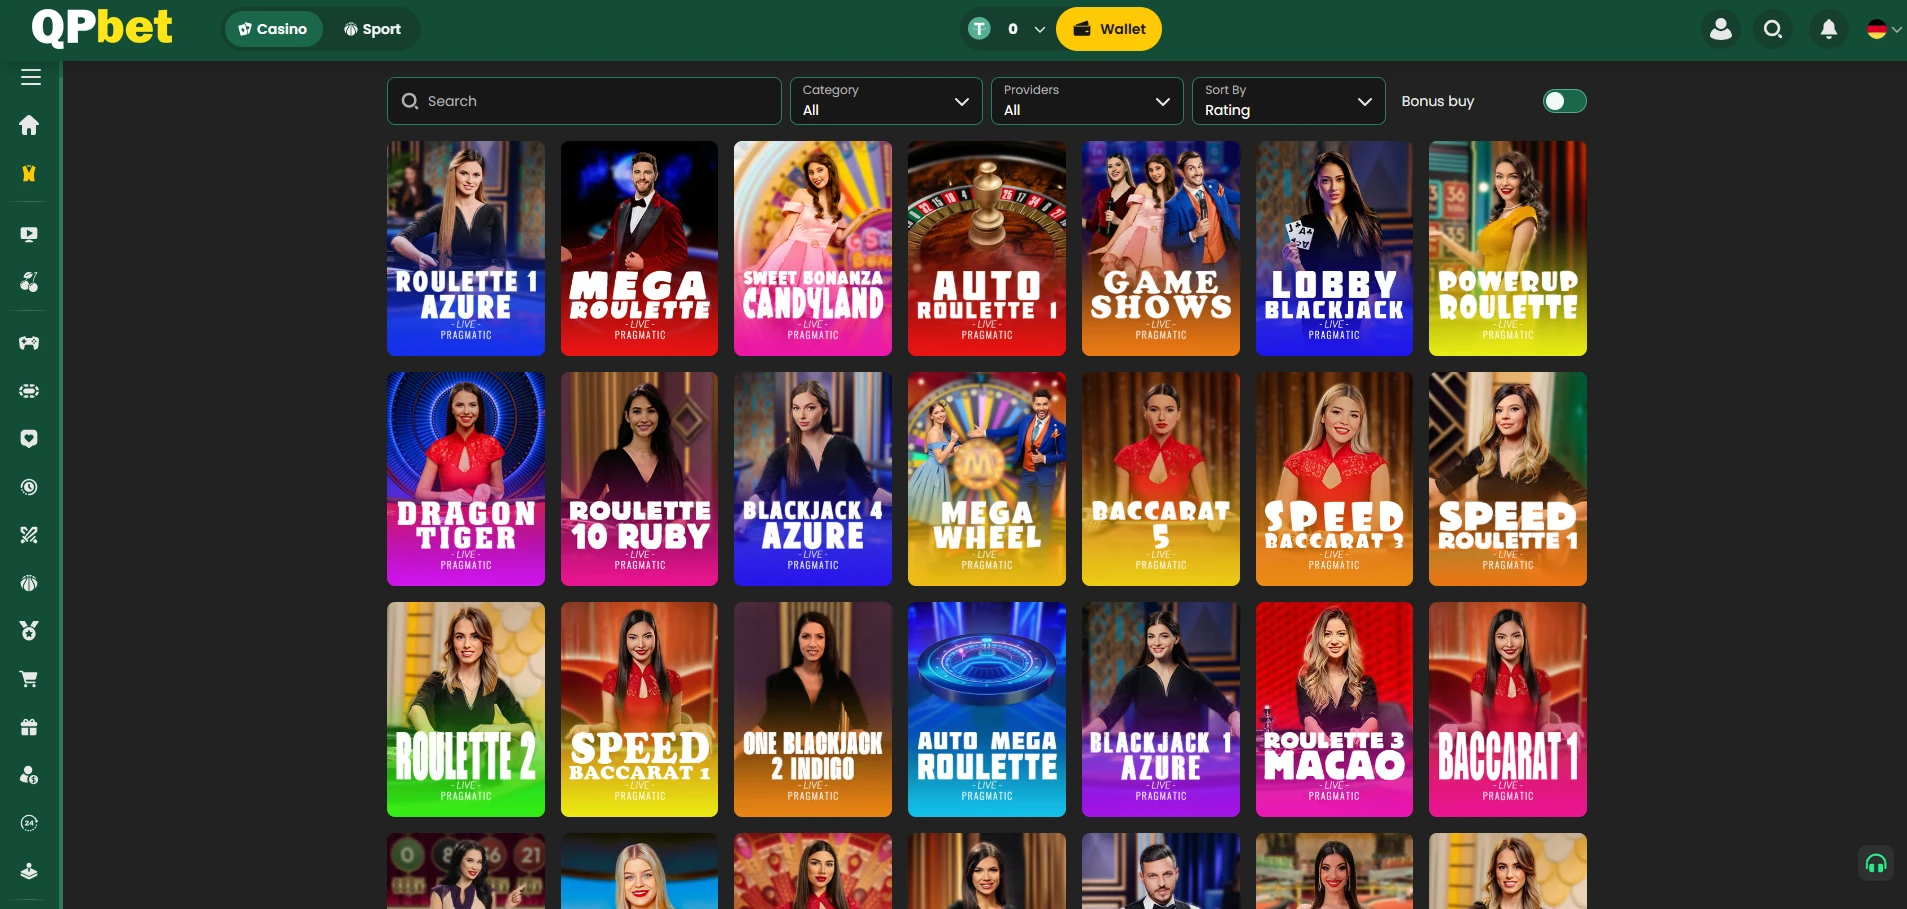Open the Lobby Blackjack tile
Image resolution: width=1907 pixels, height=909 pixels.
(x=1334, y=248)
